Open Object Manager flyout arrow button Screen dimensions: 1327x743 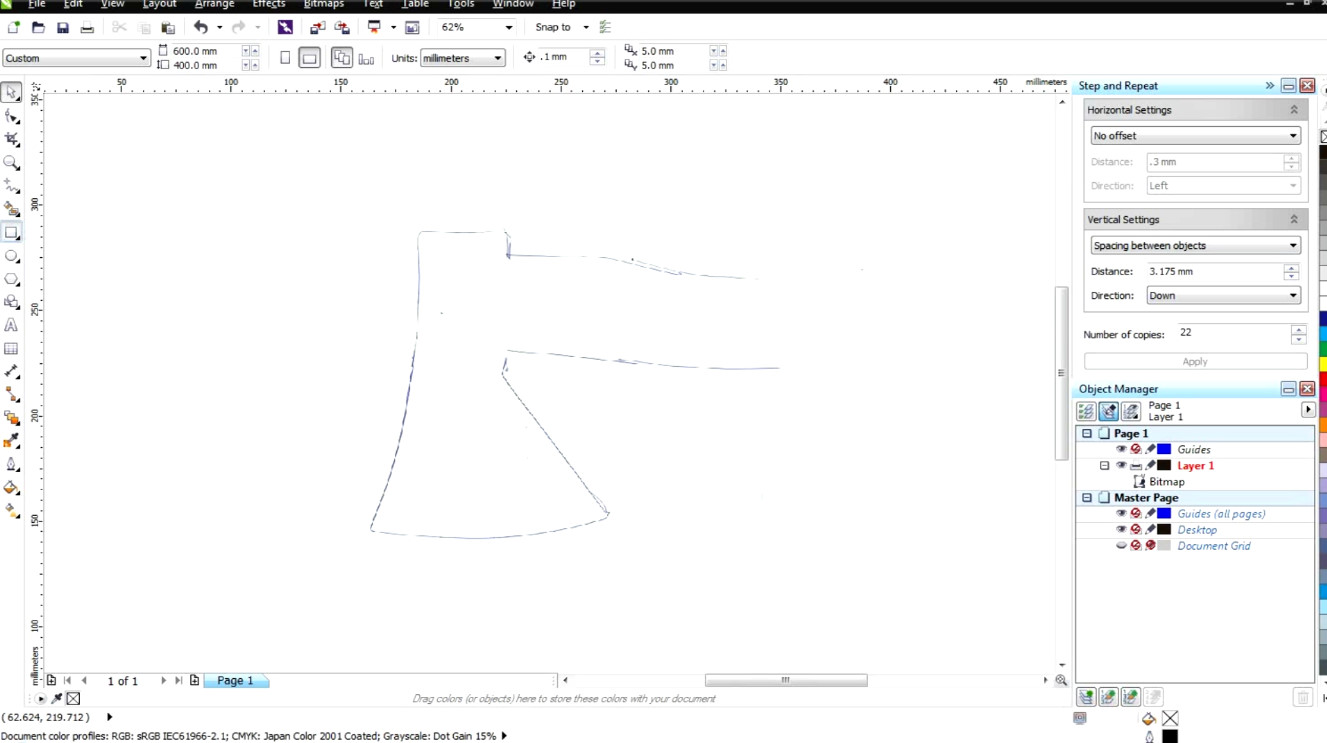[x=1308, y=410]
